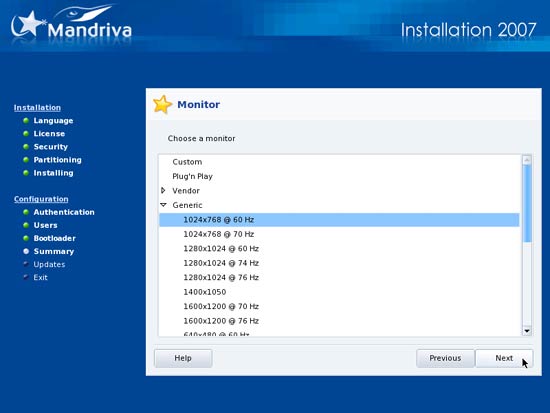The width and height of the screenshot is (550, 413).
Task: Choose 1280x1024 @ 76 Hz monitor
Action: tap(339, 277)
